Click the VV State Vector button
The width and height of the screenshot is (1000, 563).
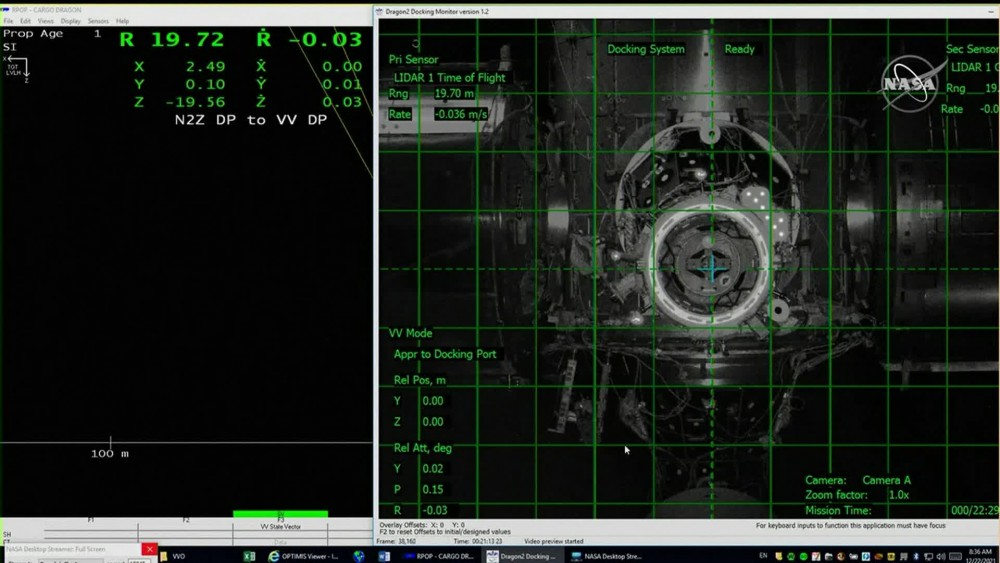(280, 526)
